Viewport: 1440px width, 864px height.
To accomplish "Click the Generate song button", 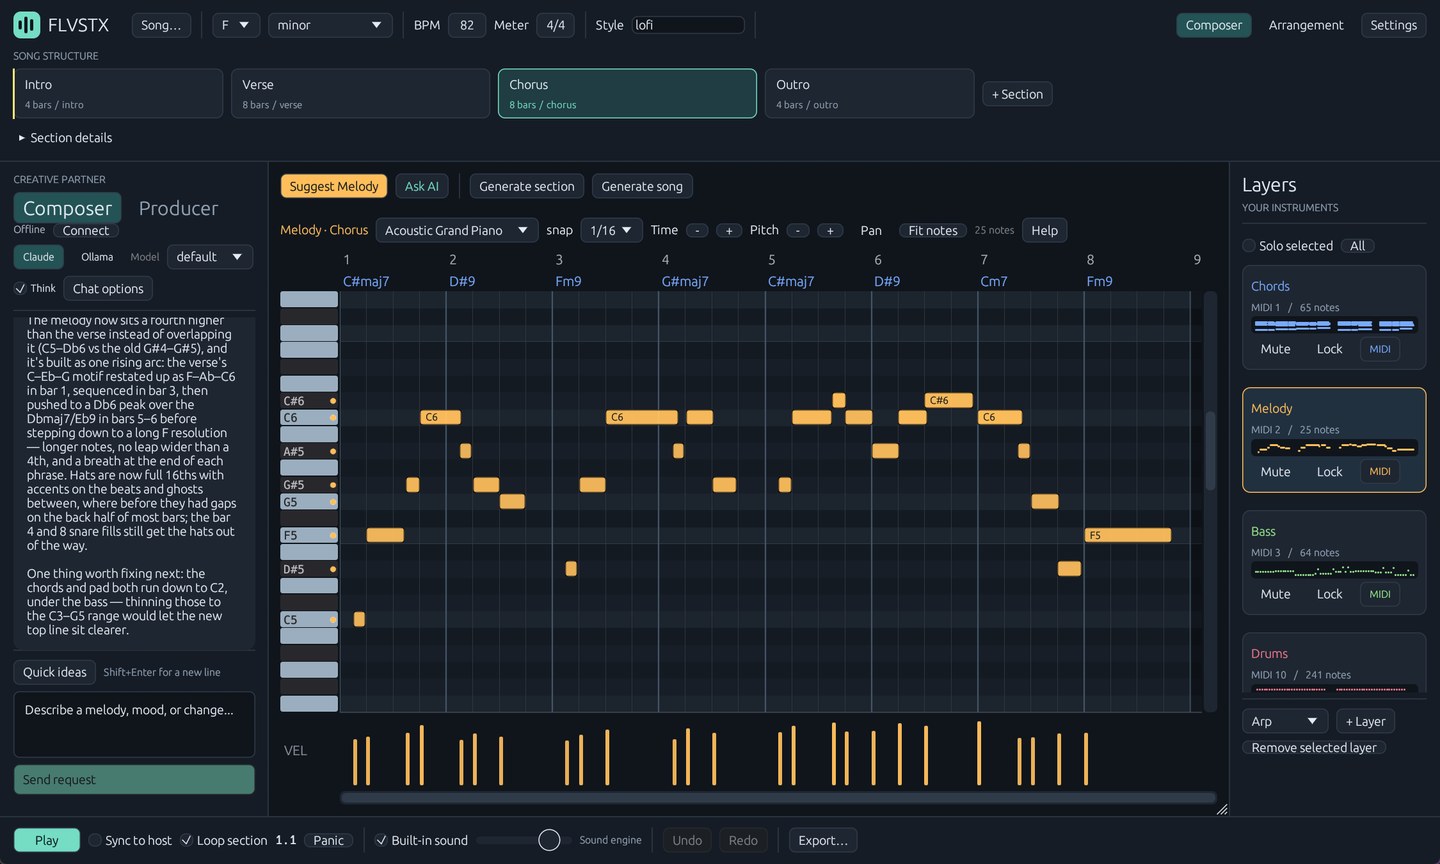I will click(642, 186).
